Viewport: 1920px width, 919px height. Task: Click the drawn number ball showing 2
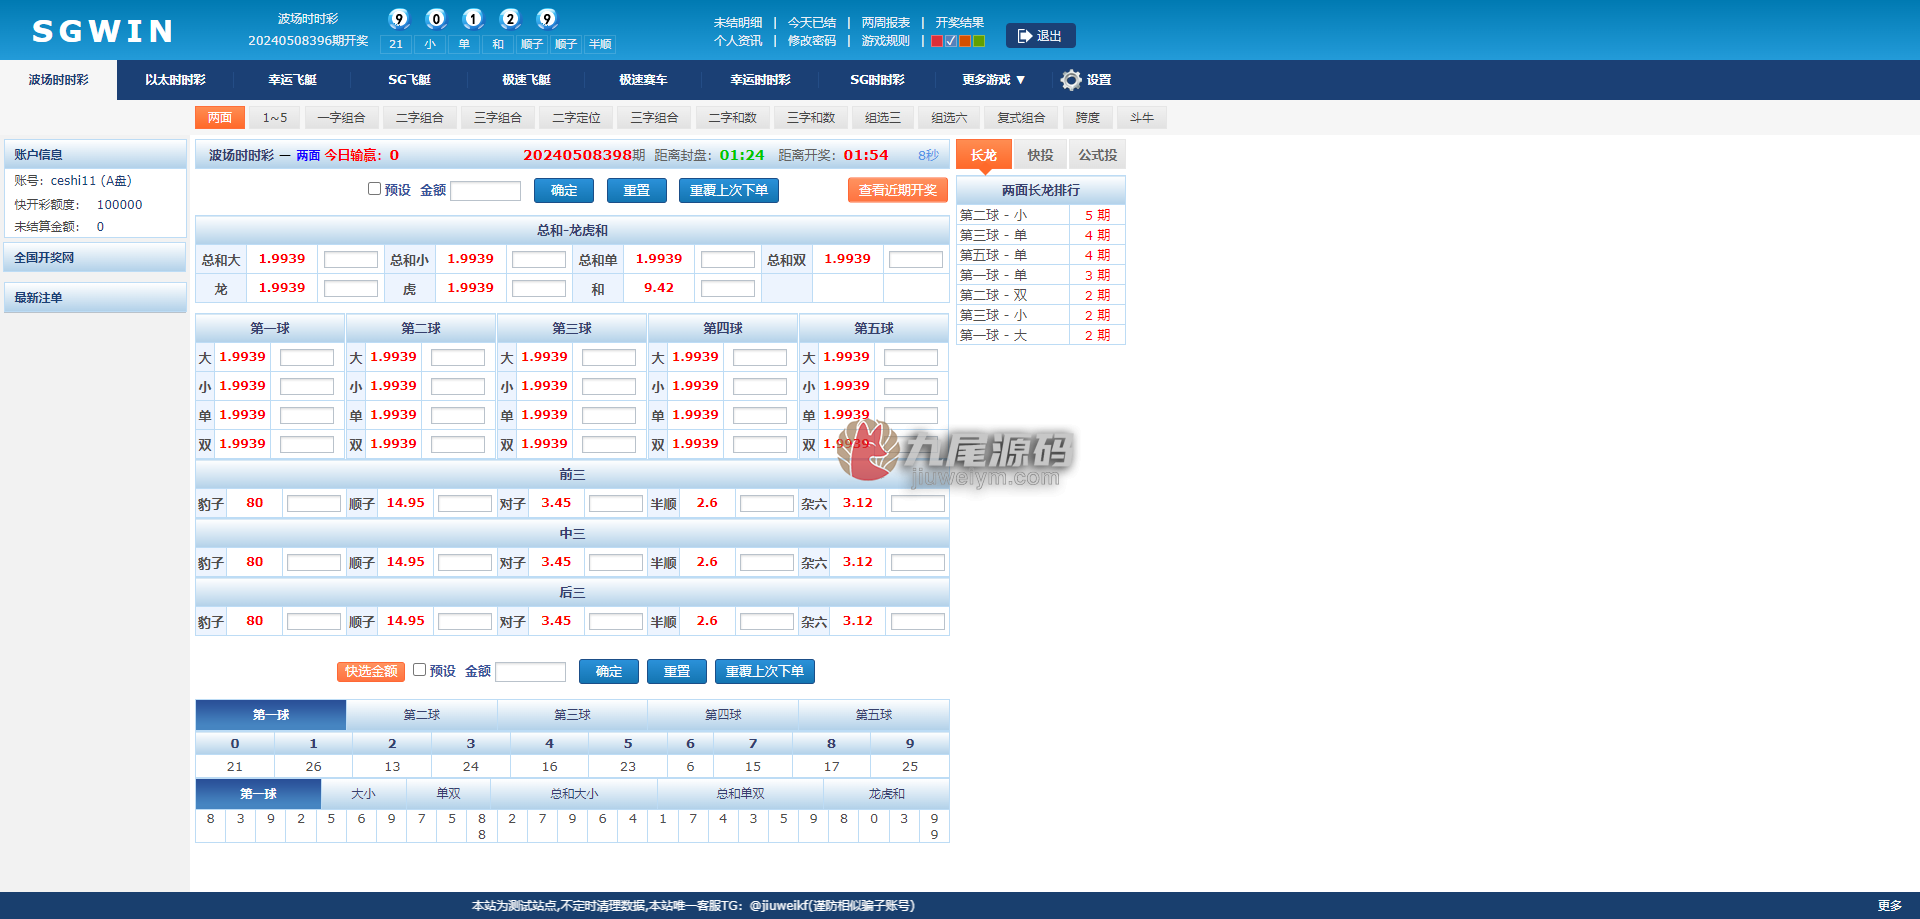510,19
